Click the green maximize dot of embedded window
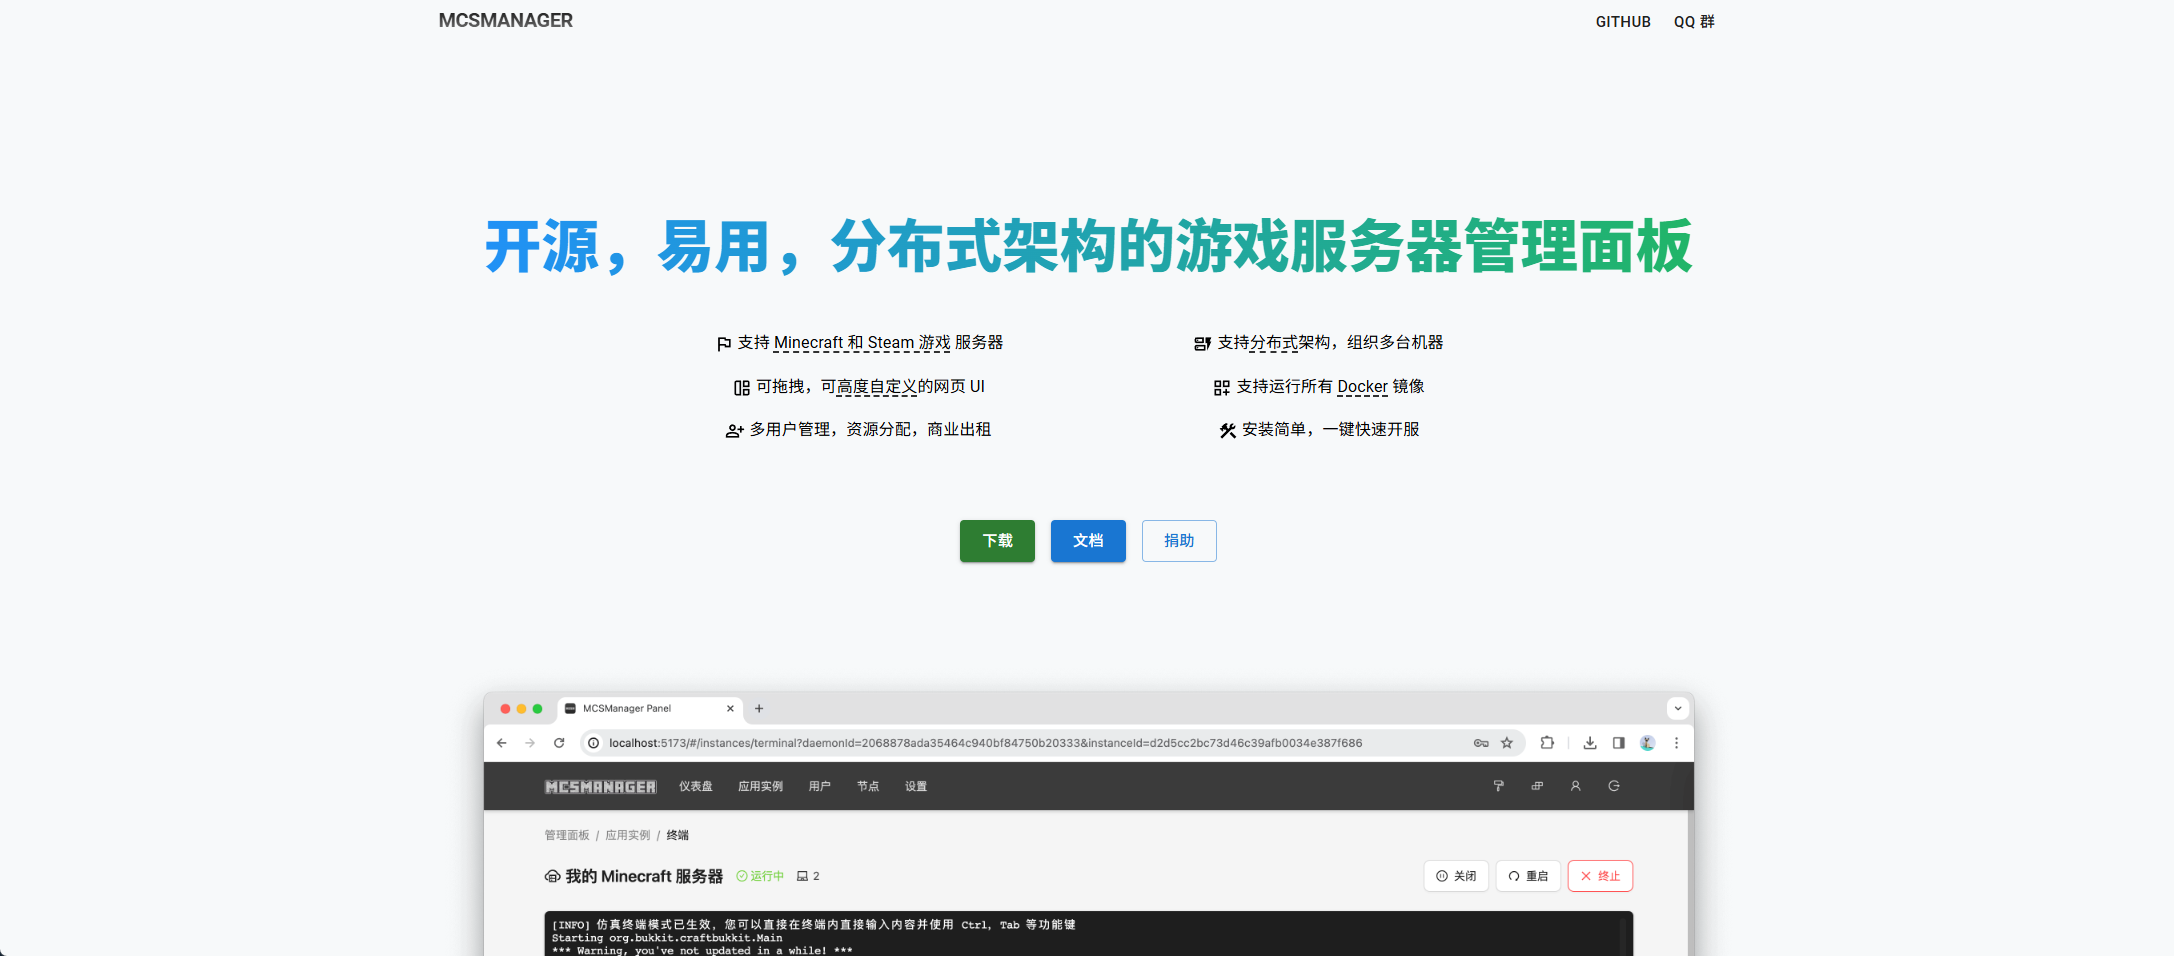 (x=537, y=709)
